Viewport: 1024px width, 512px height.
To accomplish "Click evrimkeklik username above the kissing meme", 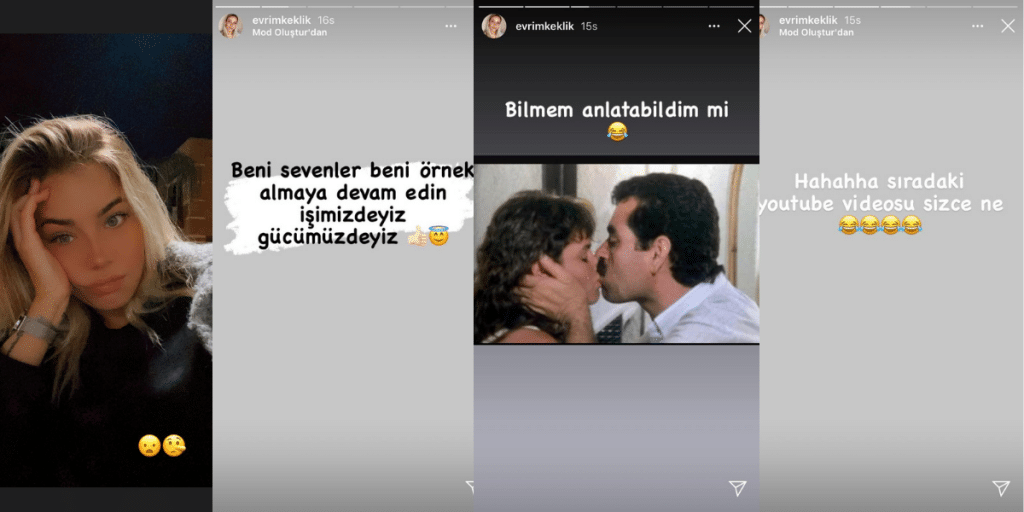I will [545, 26].
